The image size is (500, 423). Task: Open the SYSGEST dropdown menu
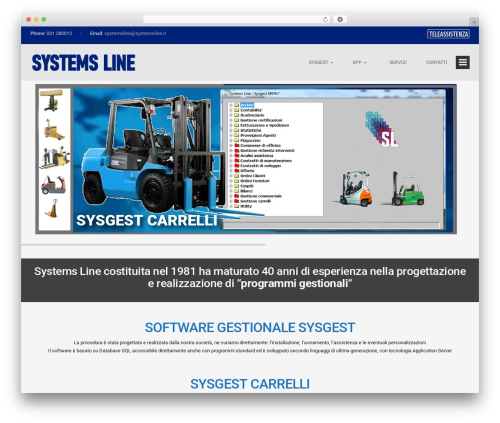click(321, 62)
